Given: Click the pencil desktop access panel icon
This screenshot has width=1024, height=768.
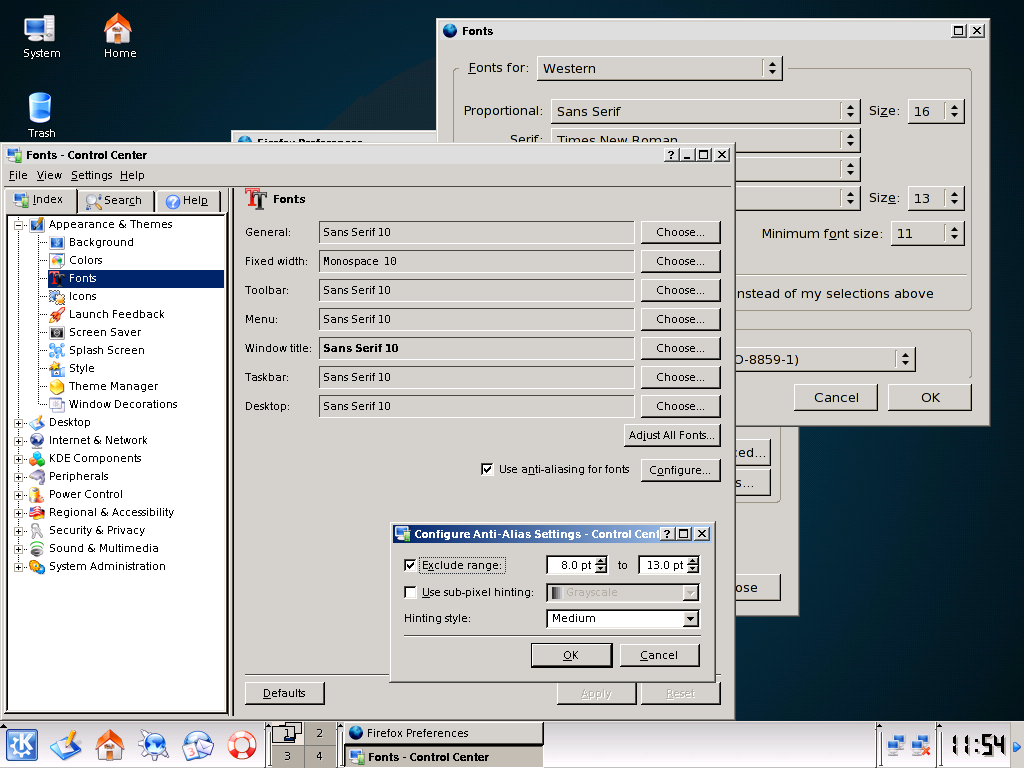Looking at the screenshot, I should point(66,745).
